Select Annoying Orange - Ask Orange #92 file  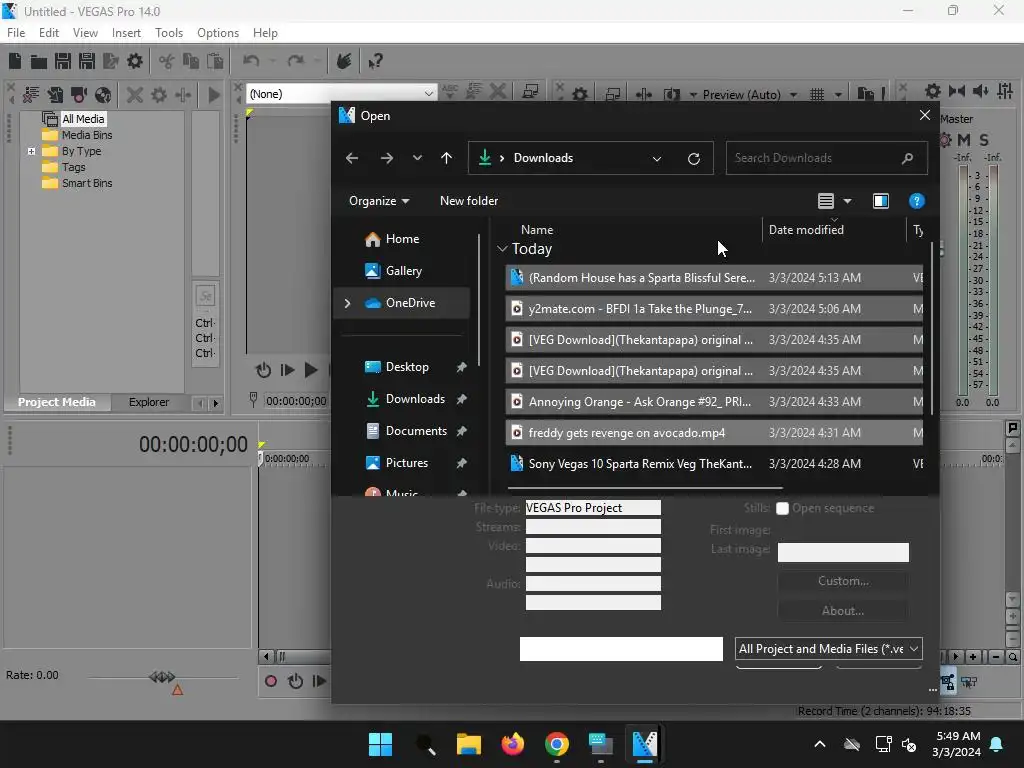(714, 402)
